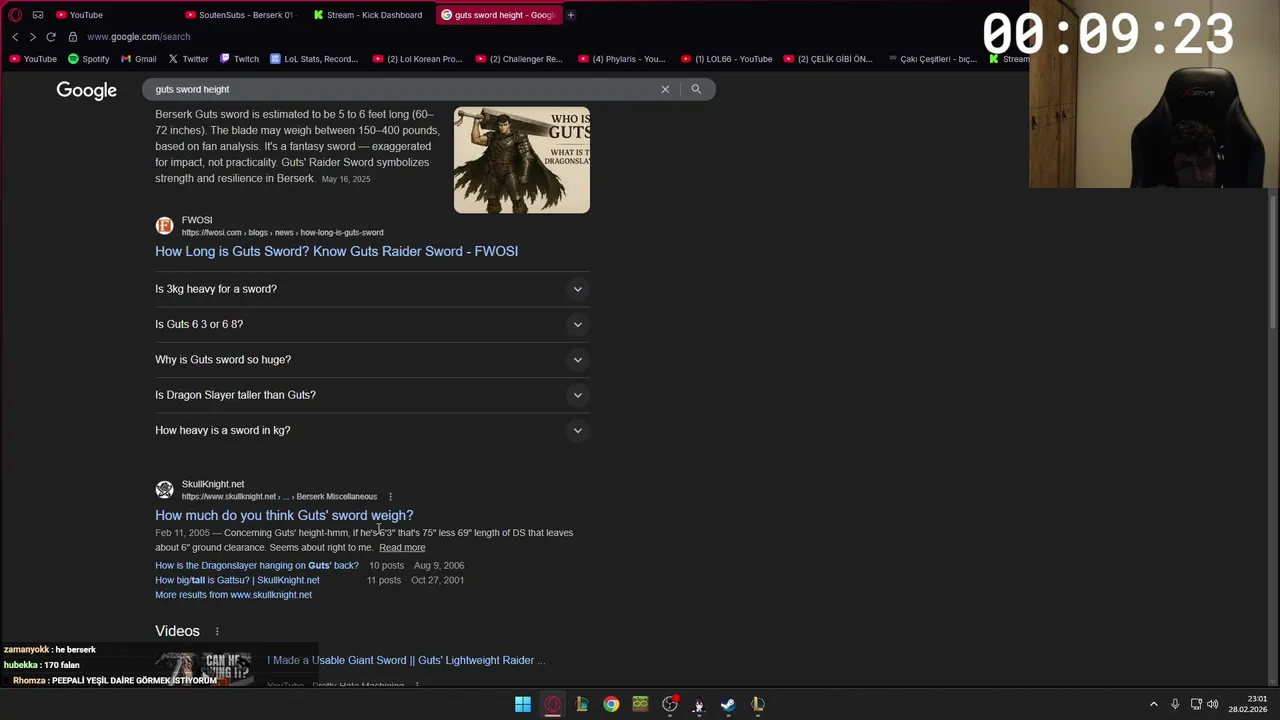Switch to SoutenSubs - Berserk 01 tab
This screenshot has width=1280, height=720.
point(240,15)
